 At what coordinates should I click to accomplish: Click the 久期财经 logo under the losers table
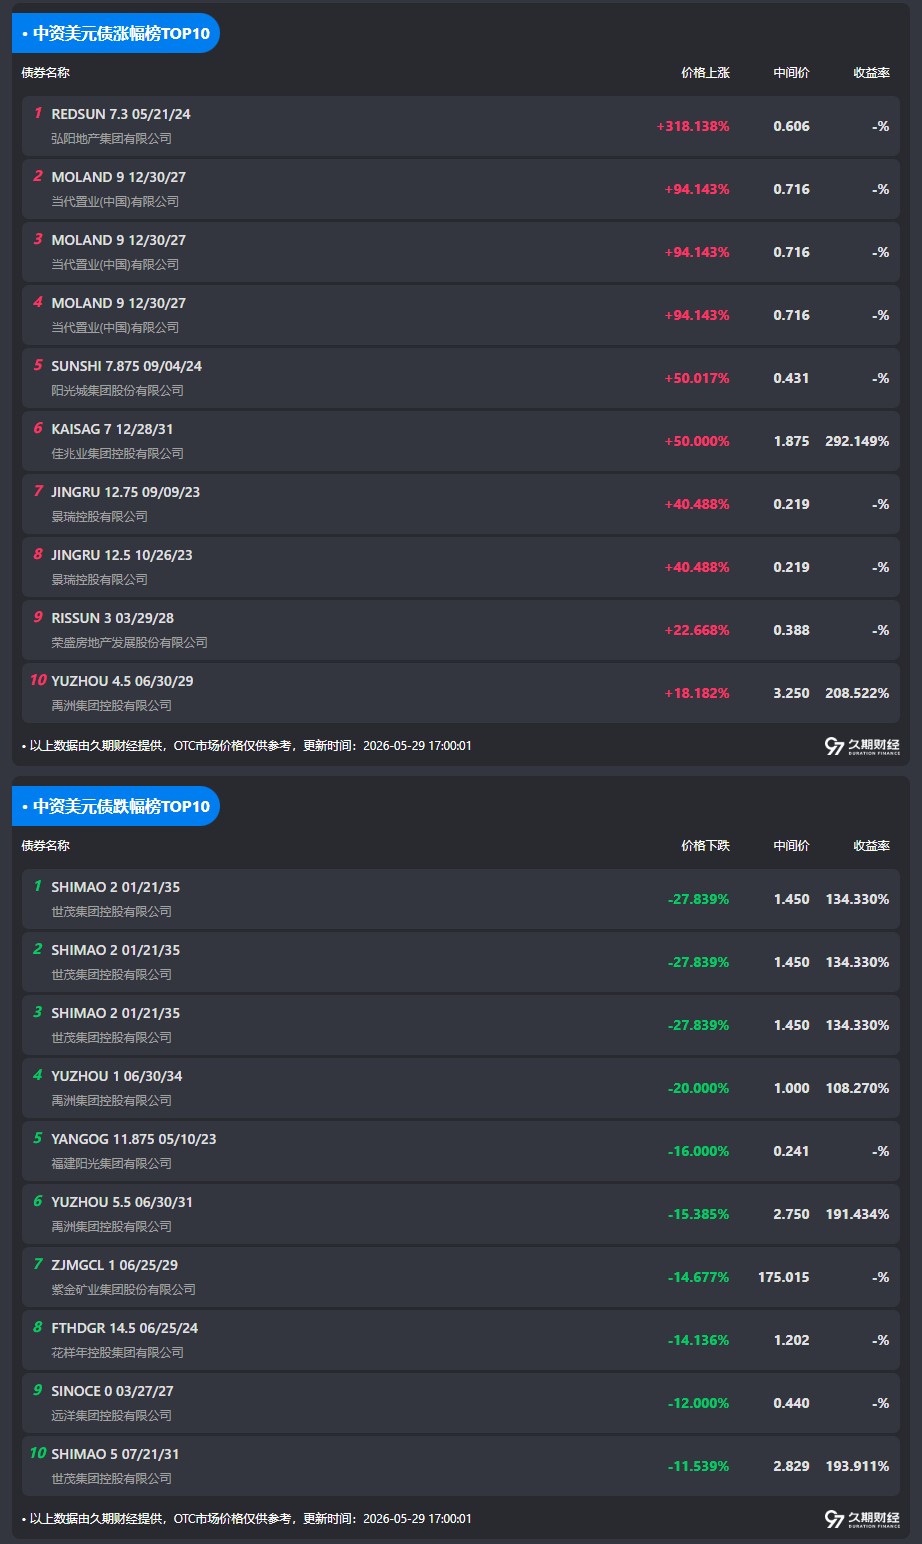[862, 1519]
